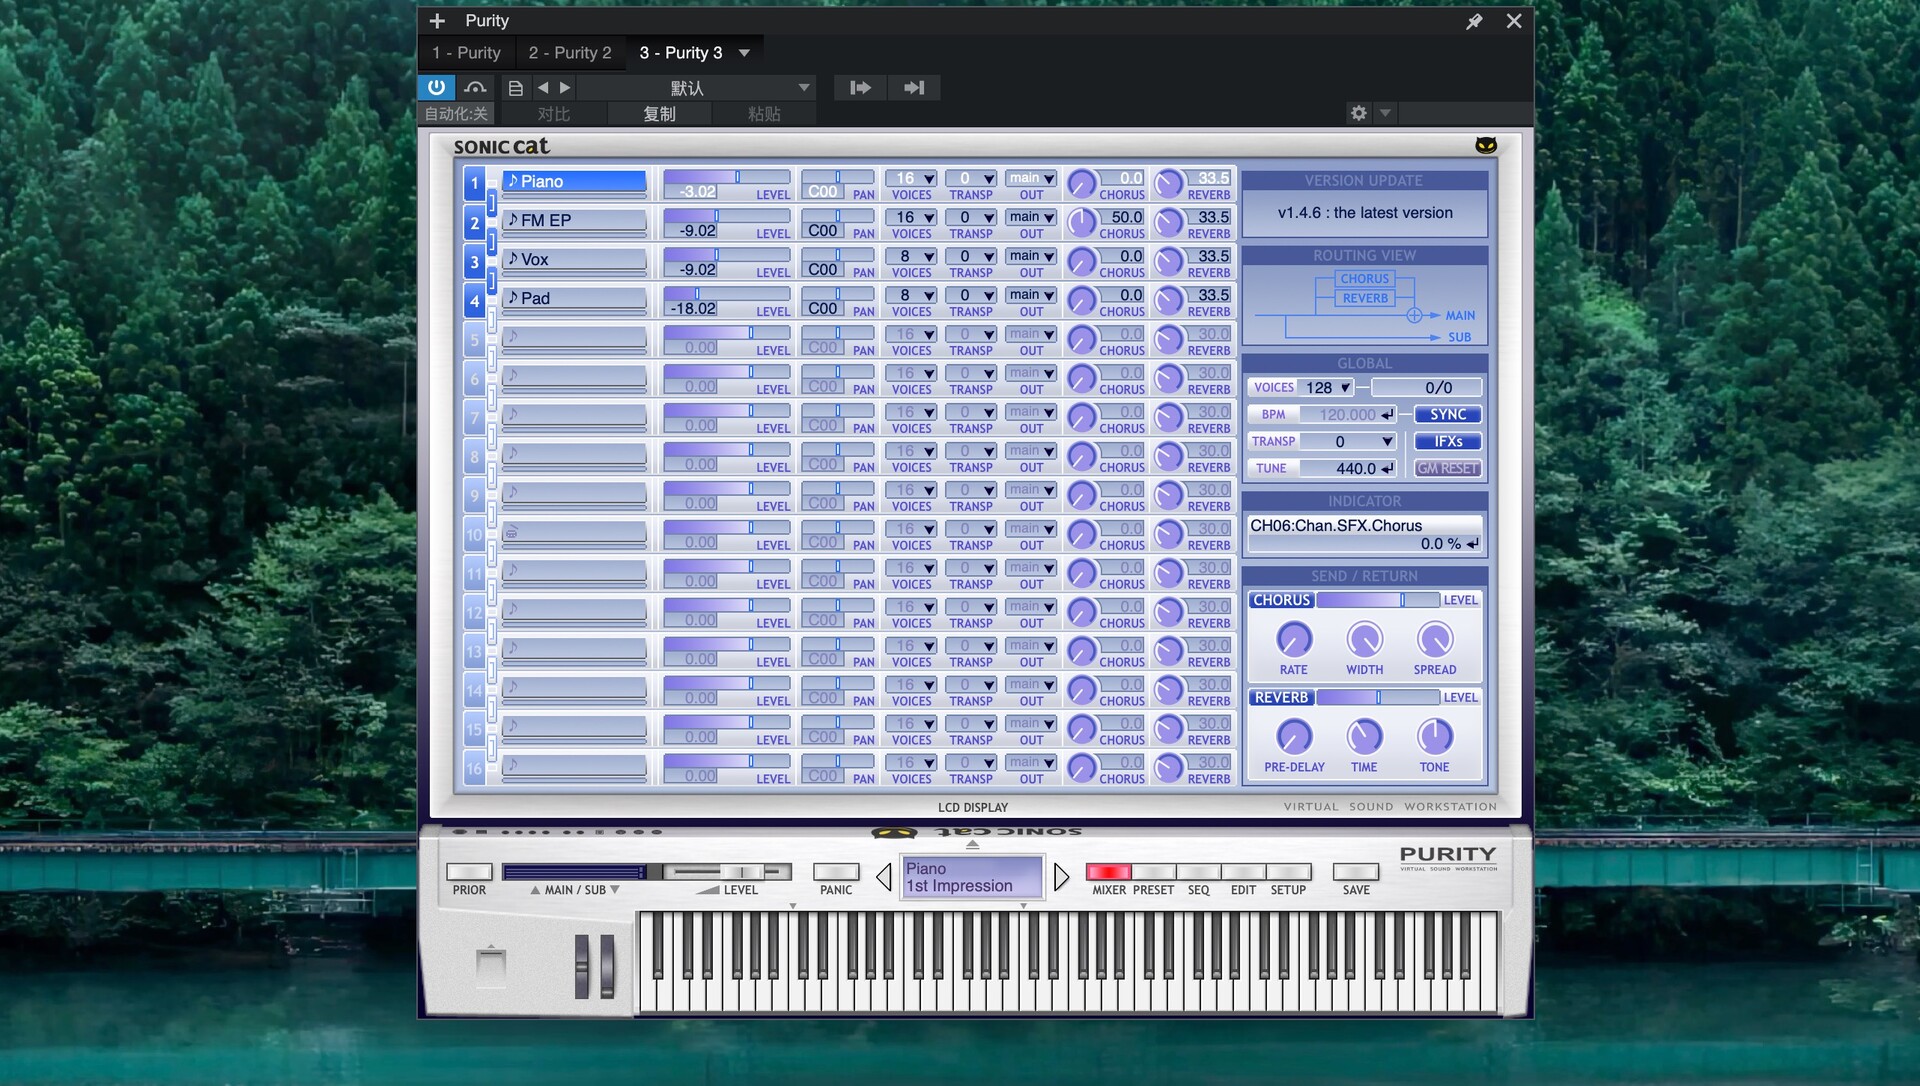This screenshot has height=1086, width=1920.
Task: Click the Chorus WIDTH knob
Action: point(1365,639)
